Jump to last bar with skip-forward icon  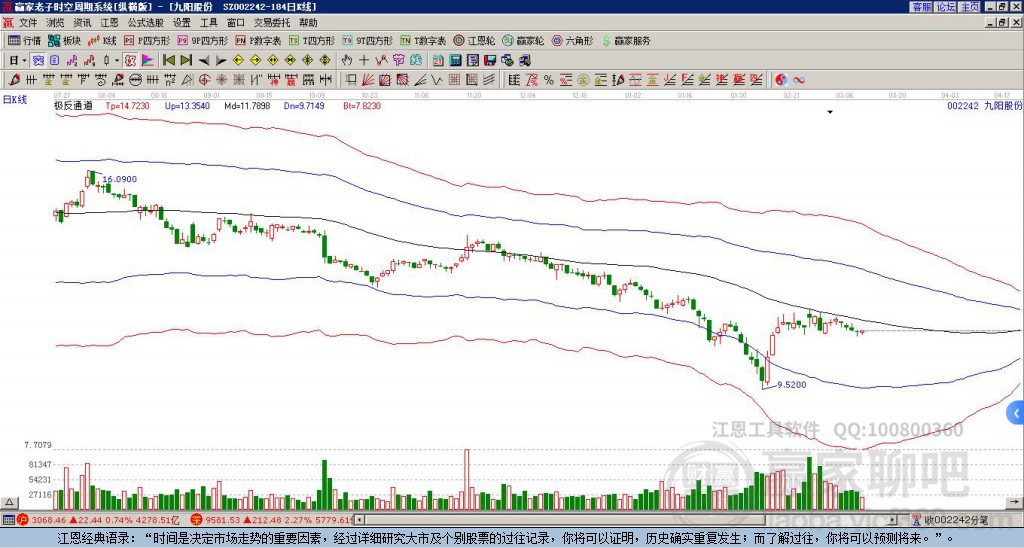(x=186, y=61)
